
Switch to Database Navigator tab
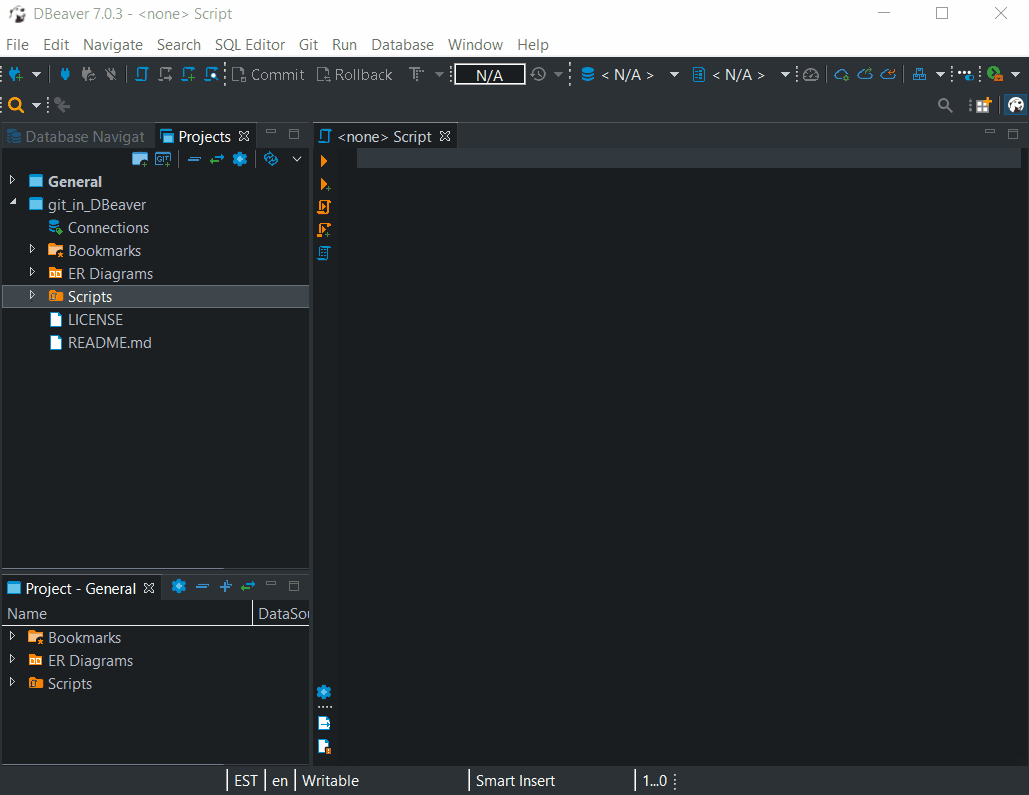[x=77, y=137]
